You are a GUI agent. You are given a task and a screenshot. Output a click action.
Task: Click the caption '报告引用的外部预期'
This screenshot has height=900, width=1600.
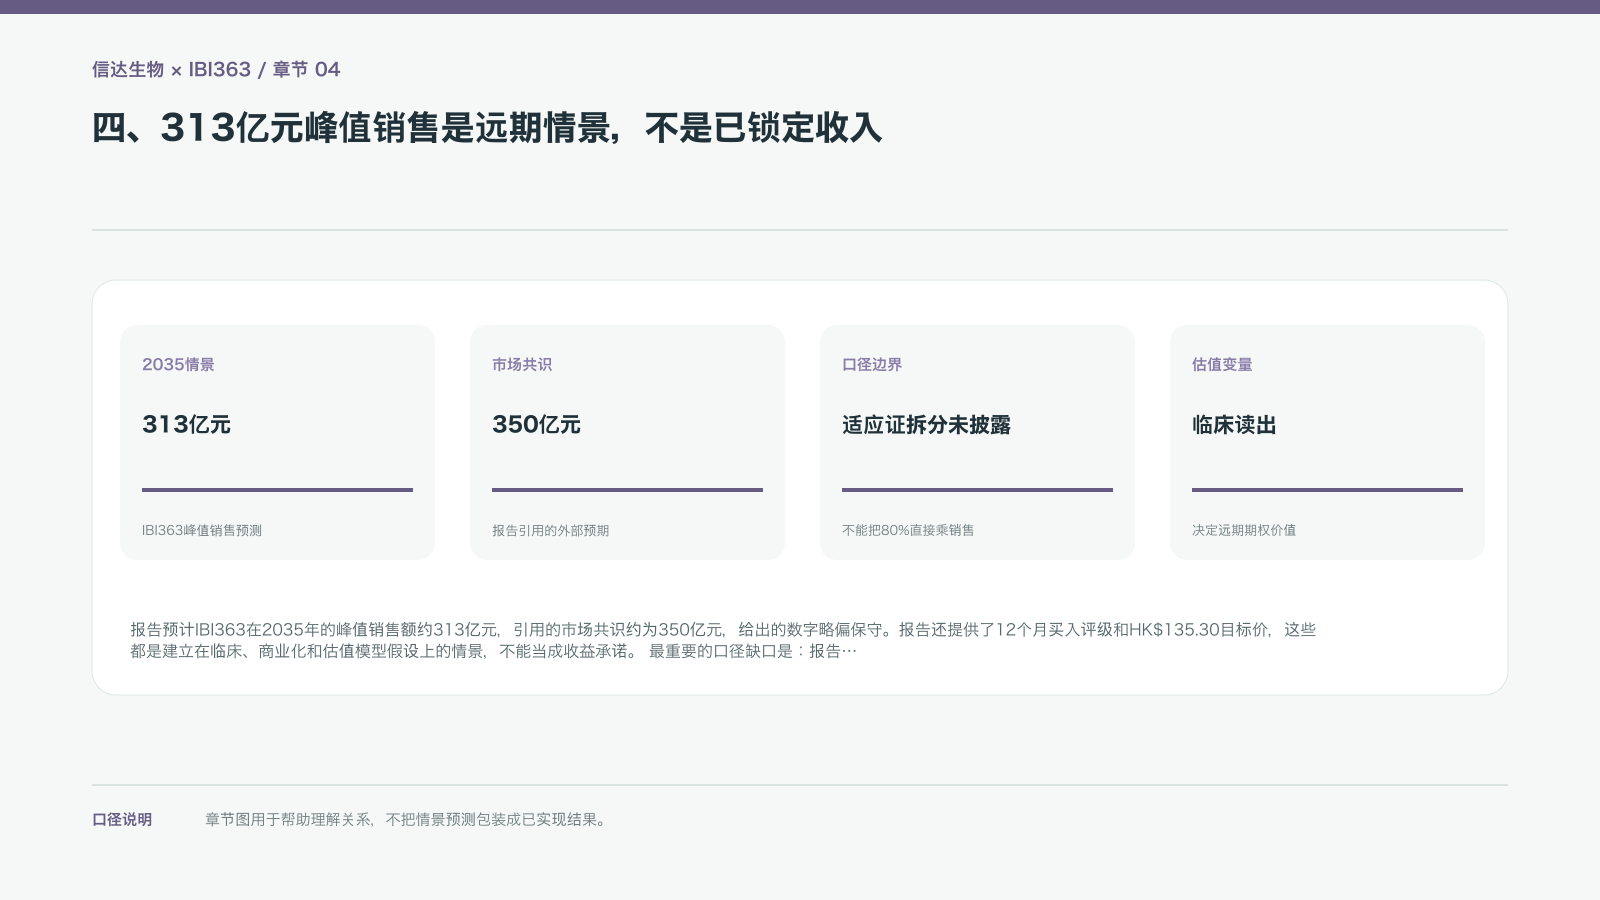coord(550,530)
